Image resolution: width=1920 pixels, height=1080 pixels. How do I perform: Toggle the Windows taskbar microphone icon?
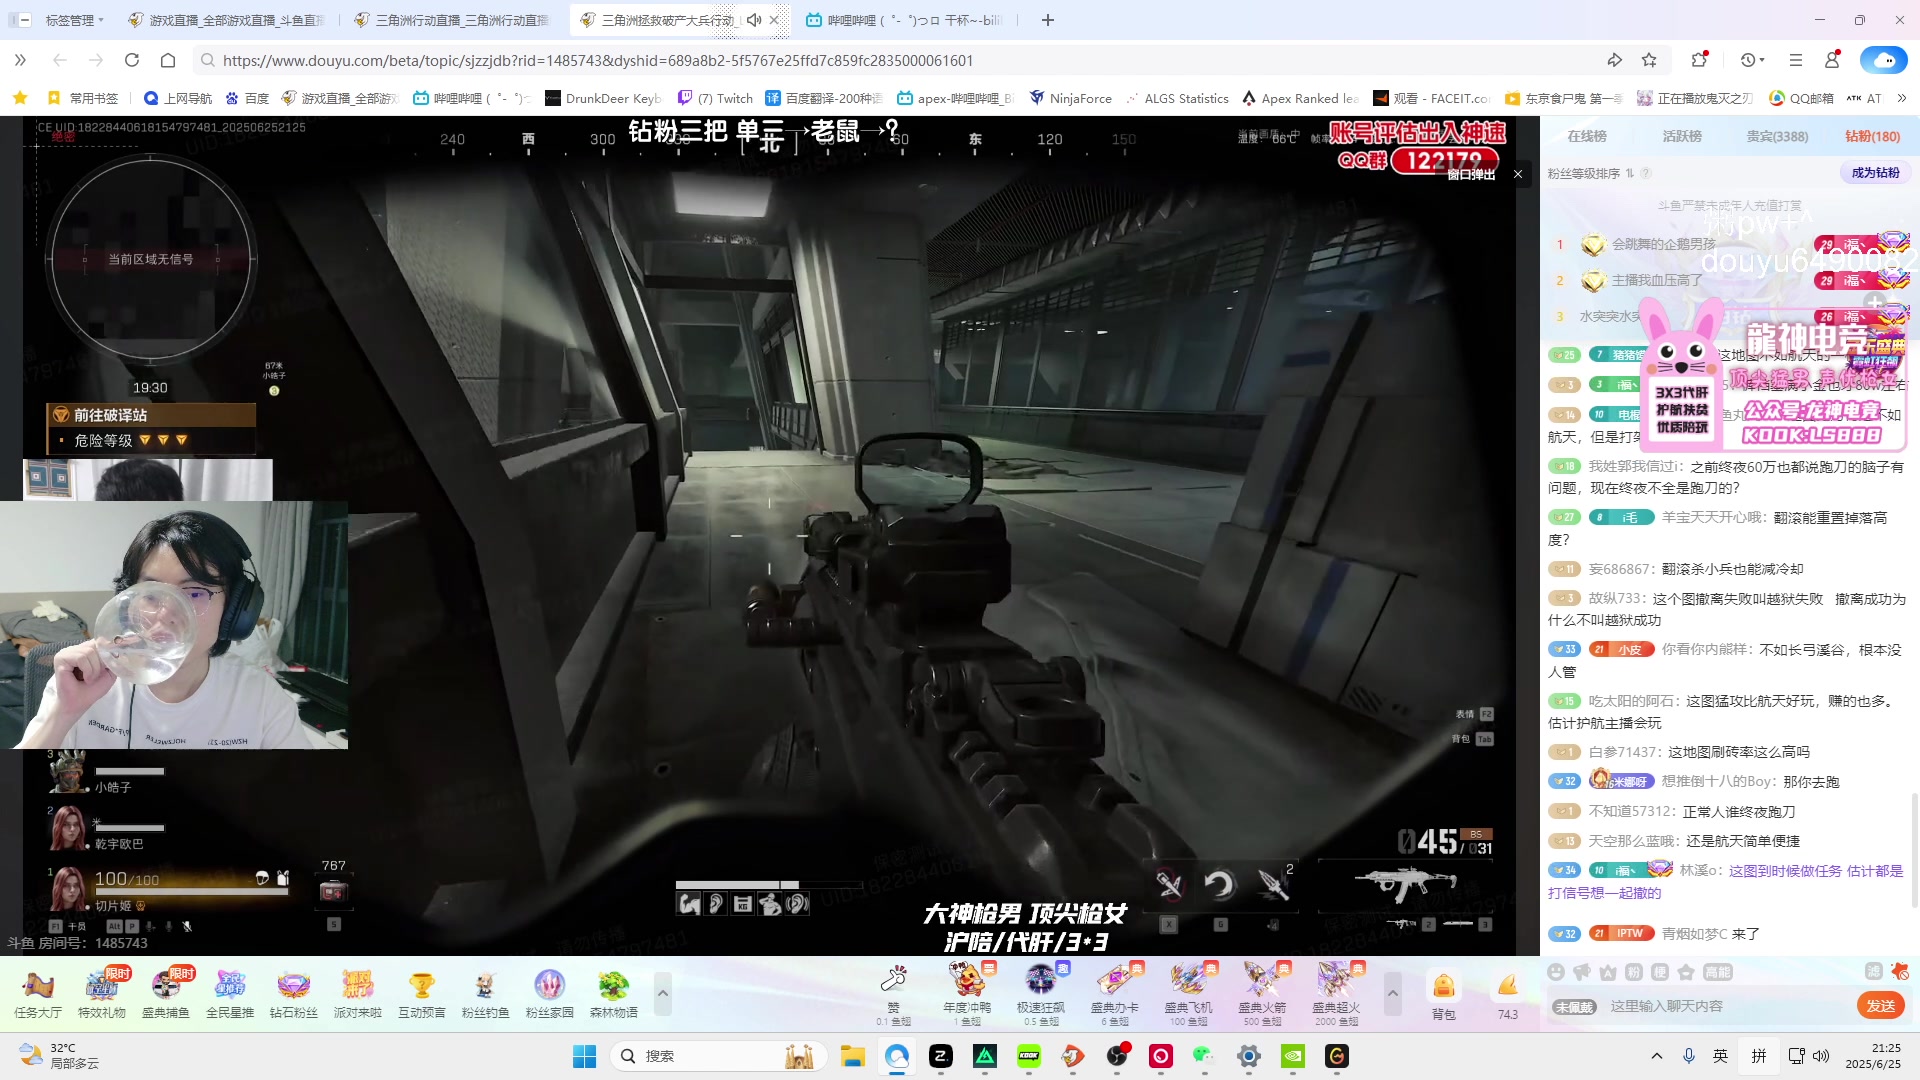pyautogui.click(x=1689, y=1056)
